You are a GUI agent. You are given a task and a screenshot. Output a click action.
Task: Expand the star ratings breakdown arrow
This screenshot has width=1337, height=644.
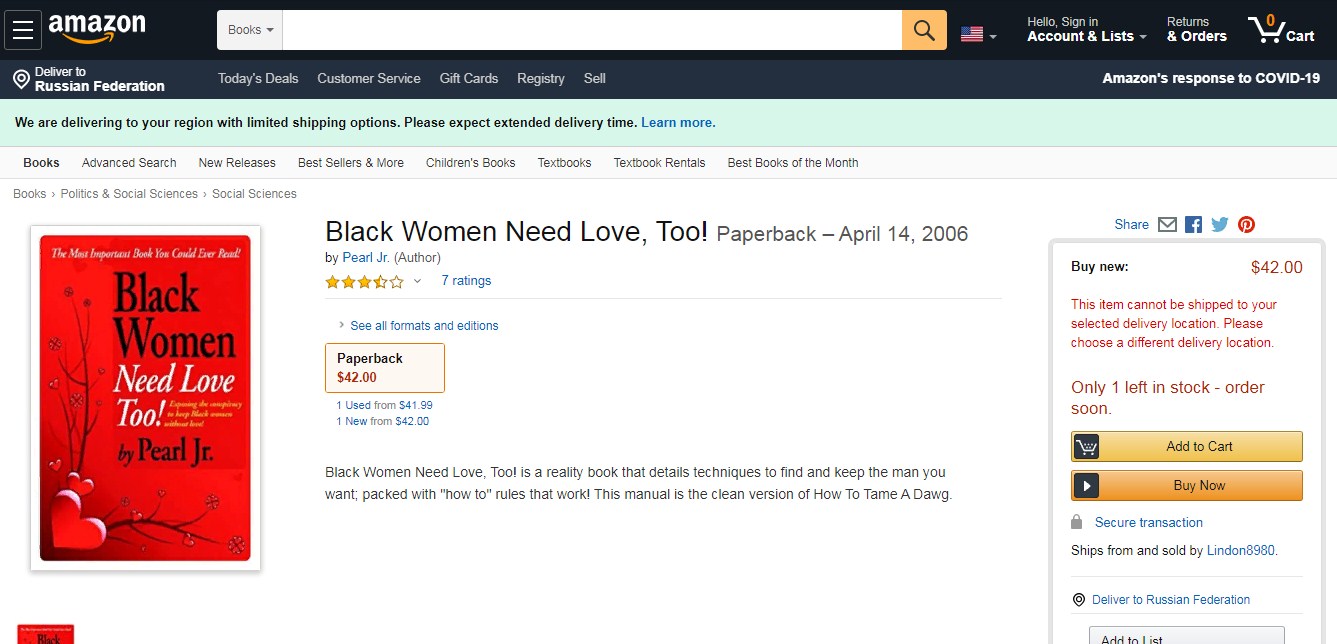click(417, 282)
